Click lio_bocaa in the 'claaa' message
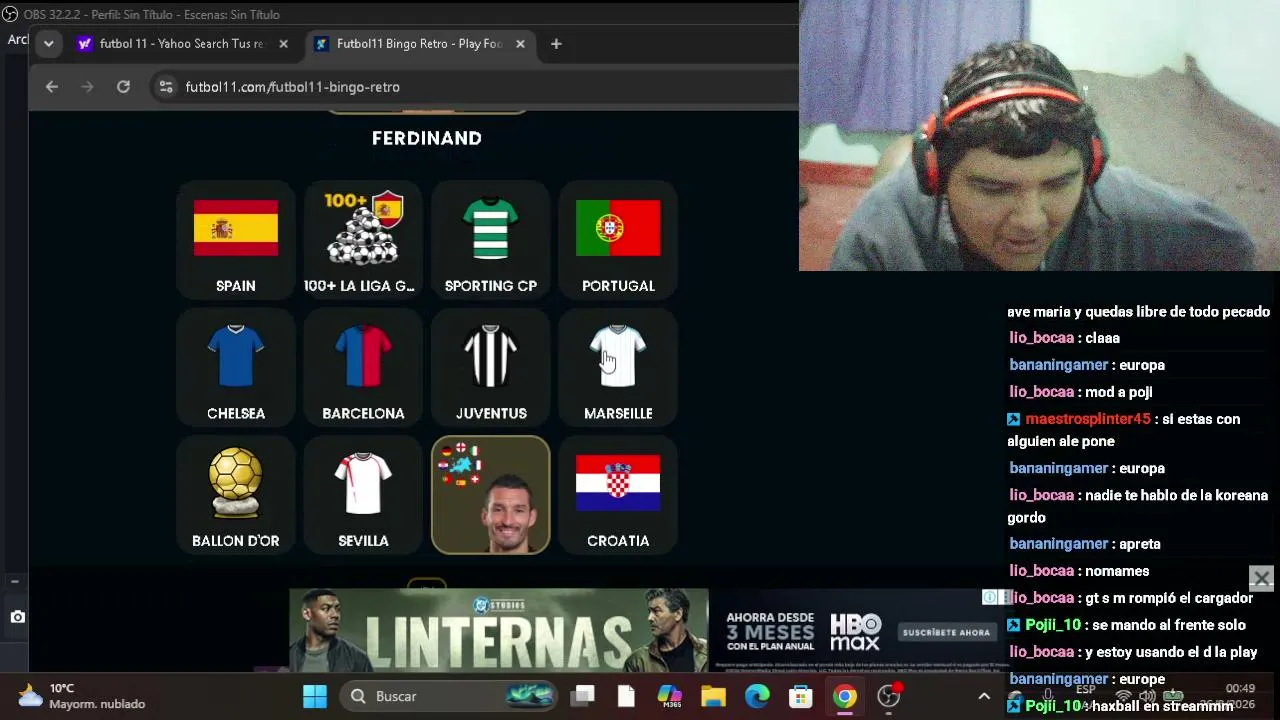This screenshot has height=720, width=1280. coord(1042,338)
